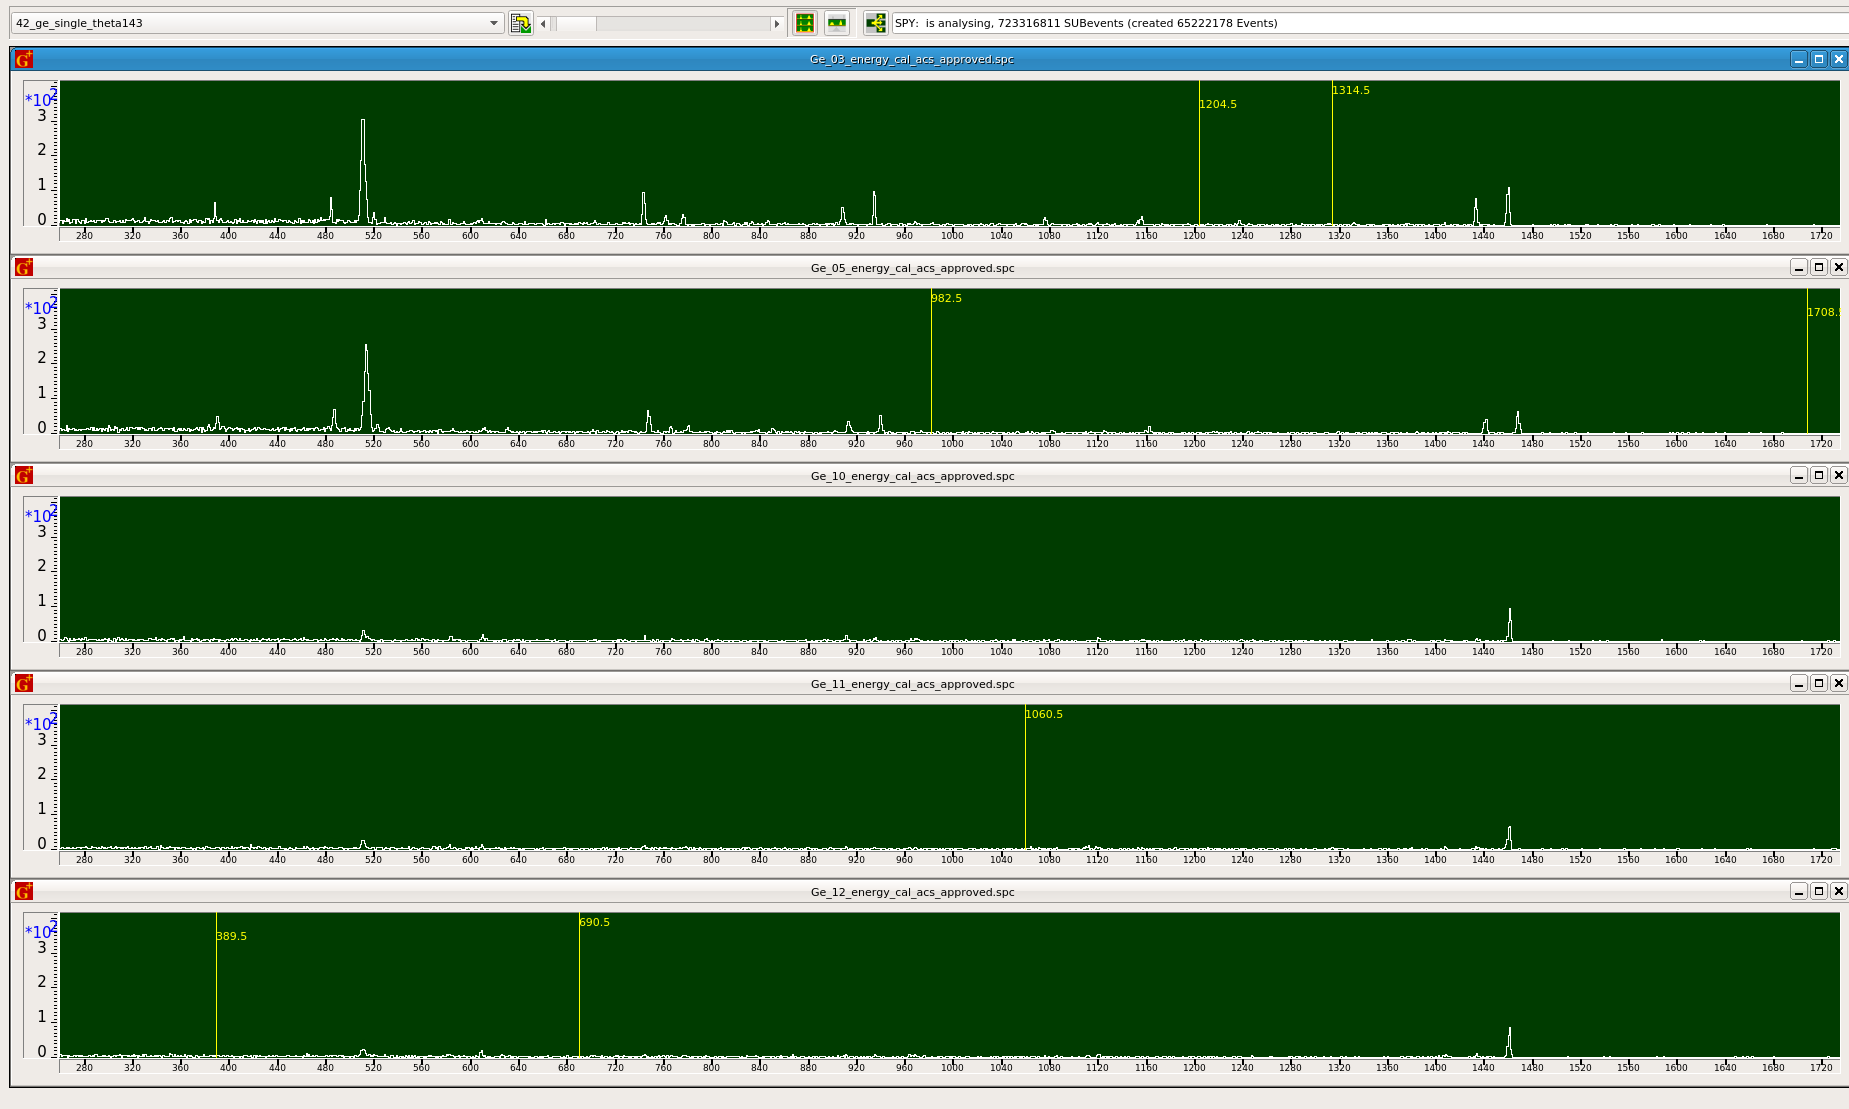
Task: Click the G+ icon of Ge_05 window
Action: pyautogui.click(x=24, y=268)
